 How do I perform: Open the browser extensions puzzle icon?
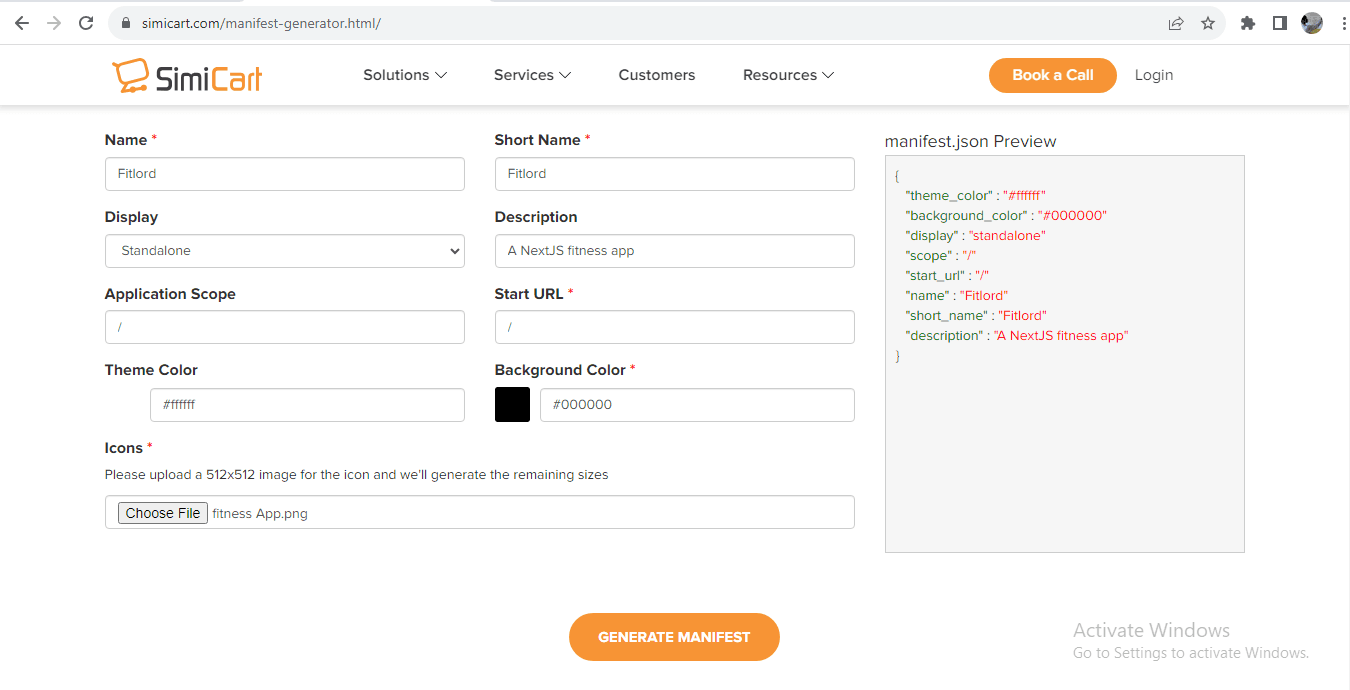pos(1247,23)
